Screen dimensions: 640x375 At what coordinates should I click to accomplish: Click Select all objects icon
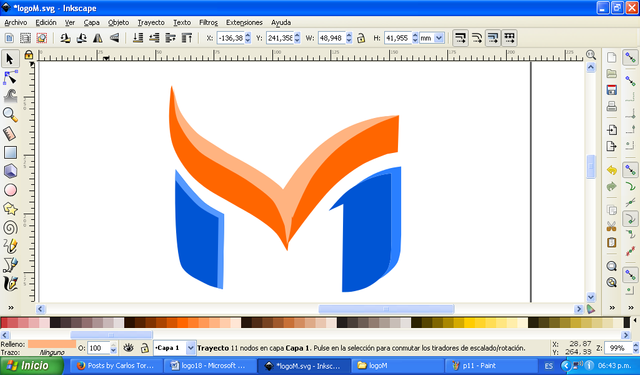point(9,38)
